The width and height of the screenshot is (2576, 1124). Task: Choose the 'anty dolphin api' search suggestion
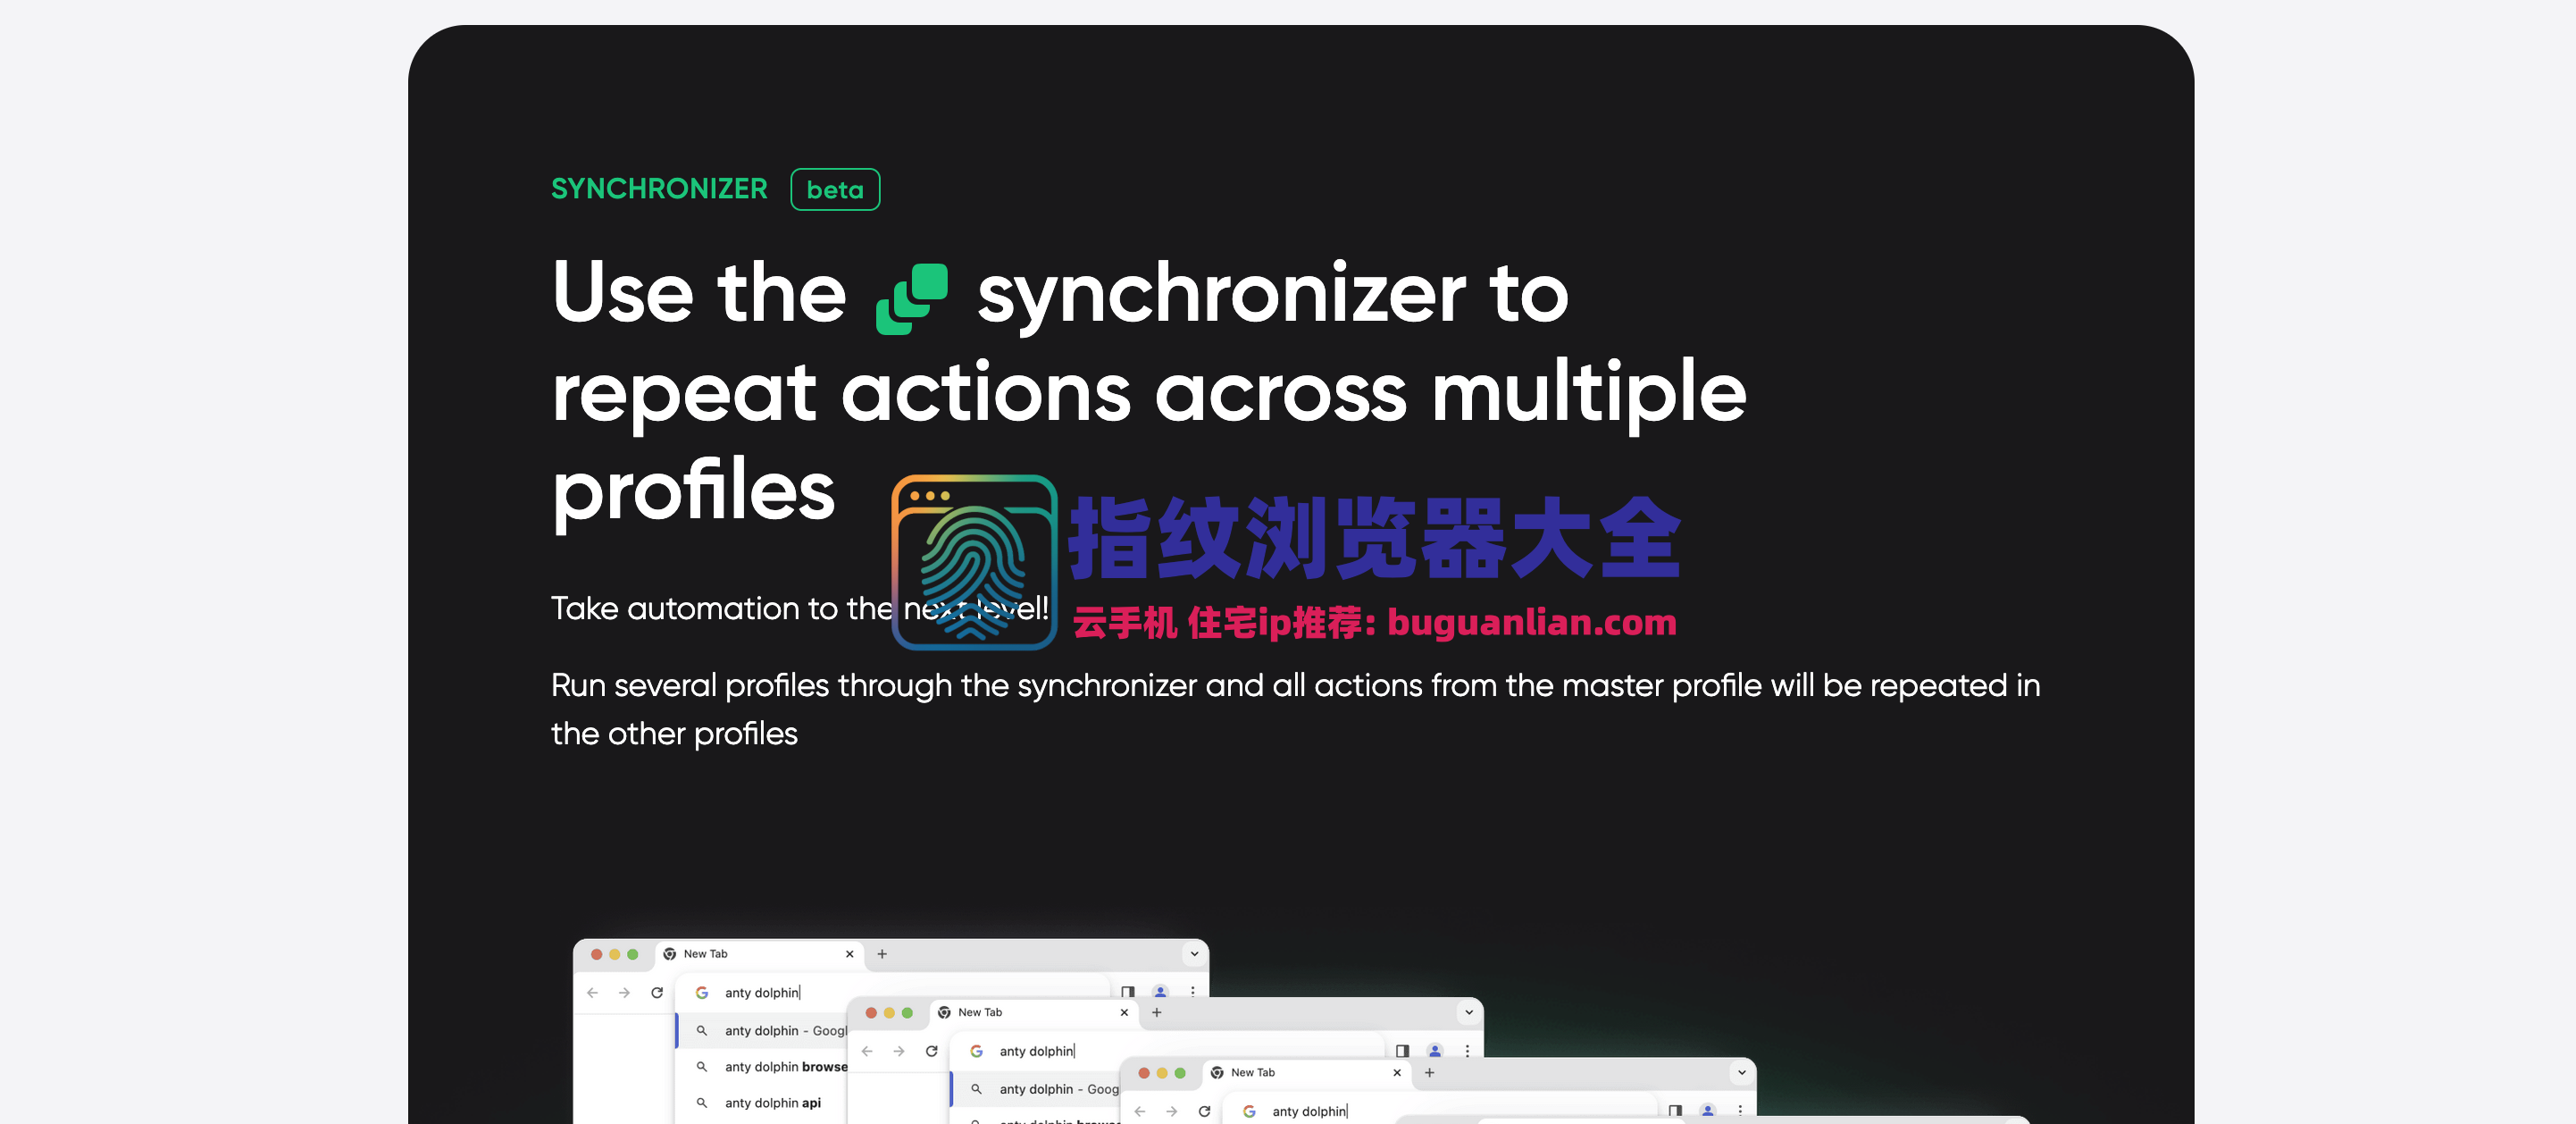pos(772,1102)
